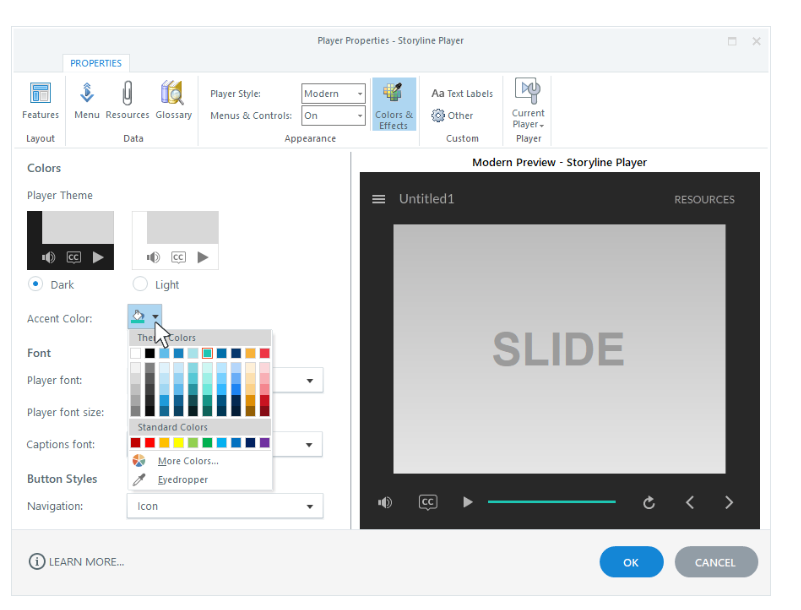This screenshot has width=801, height=610.
Task: Click the closed captions button in preview
Action: click(x=428, y=502)
